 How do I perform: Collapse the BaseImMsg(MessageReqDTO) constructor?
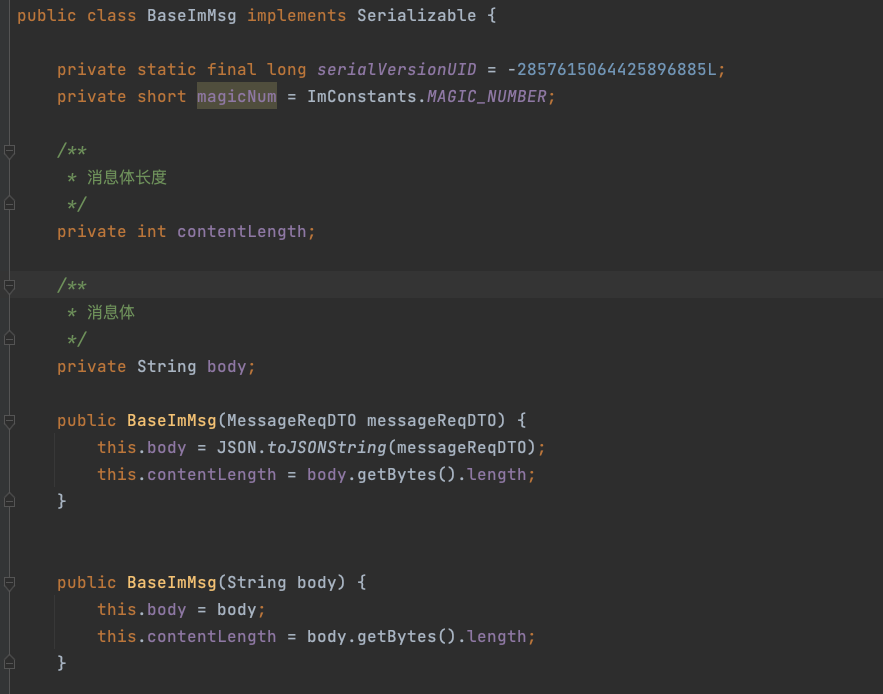pyautogui.click(x=10, y=421)
